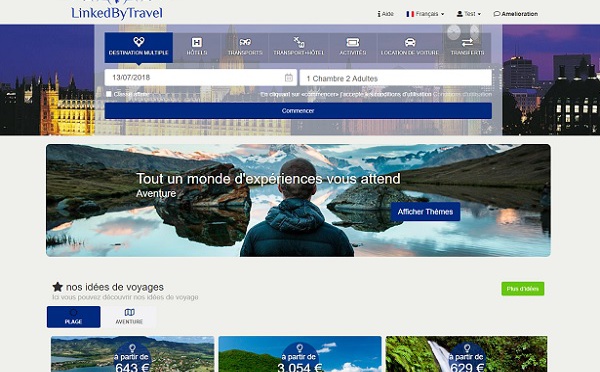This screenshot has width=600, height=372.
Task: Open the Conditions d'utilisation link
Action: tap(462, 94)
